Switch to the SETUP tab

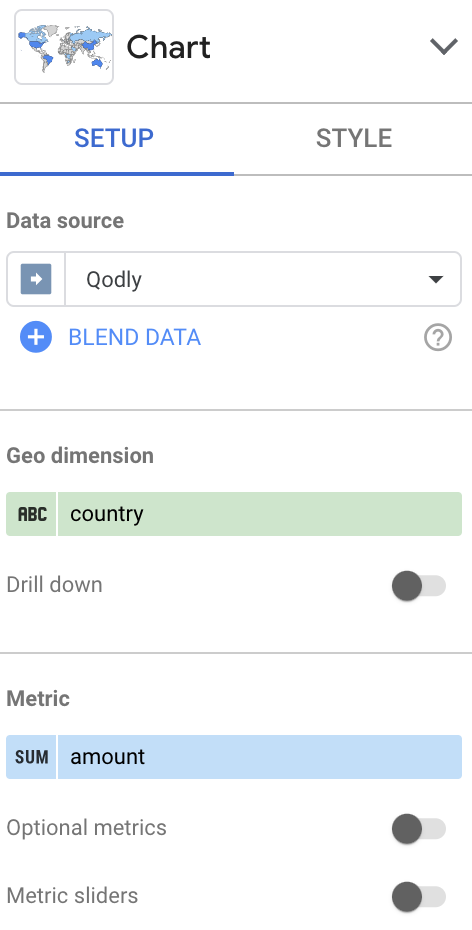pyautogui.click(x=114, y=138)
